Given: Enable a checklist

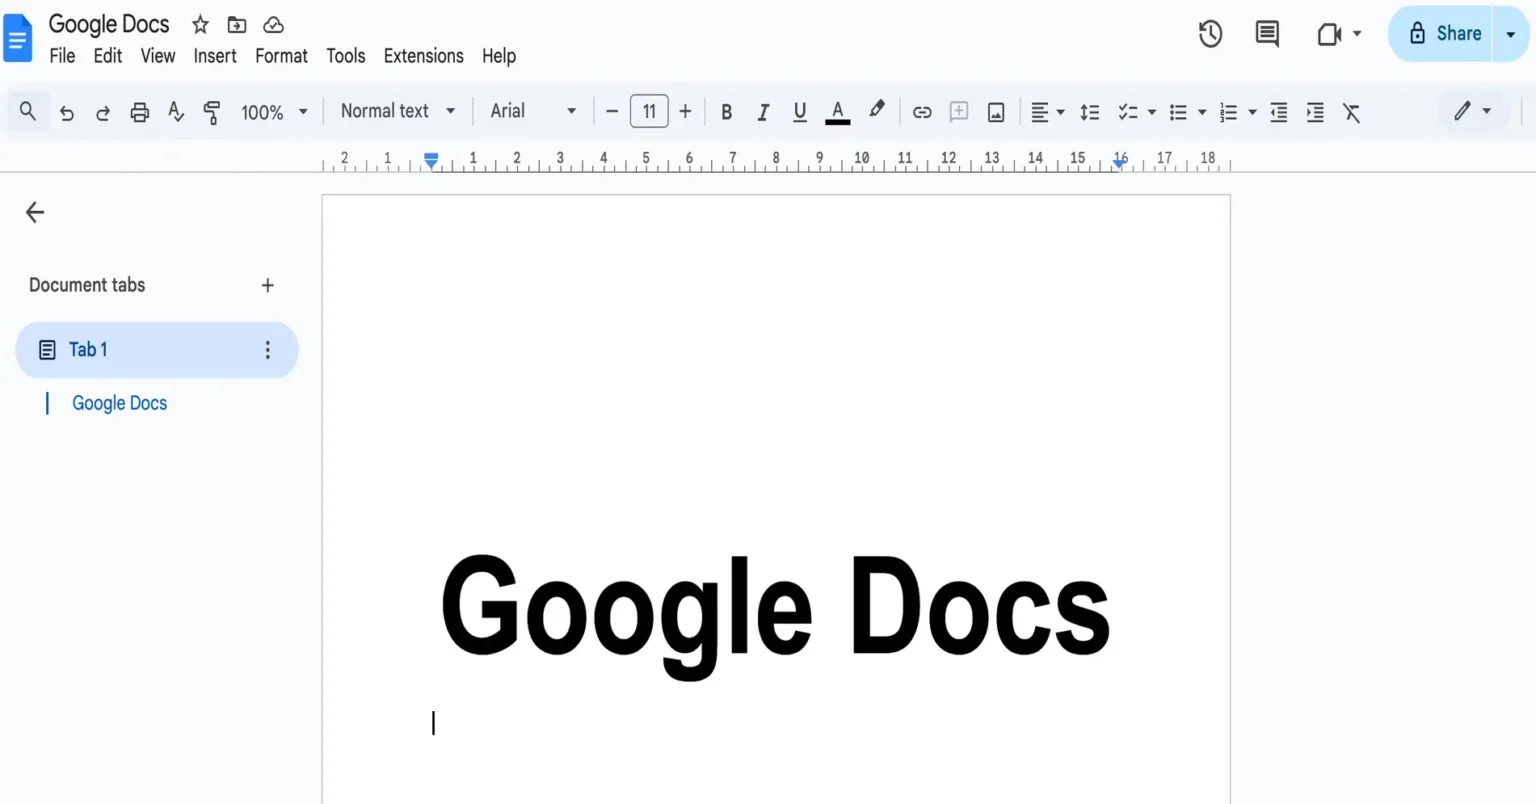Looking at the screenshot, I should click(1129, 112).
